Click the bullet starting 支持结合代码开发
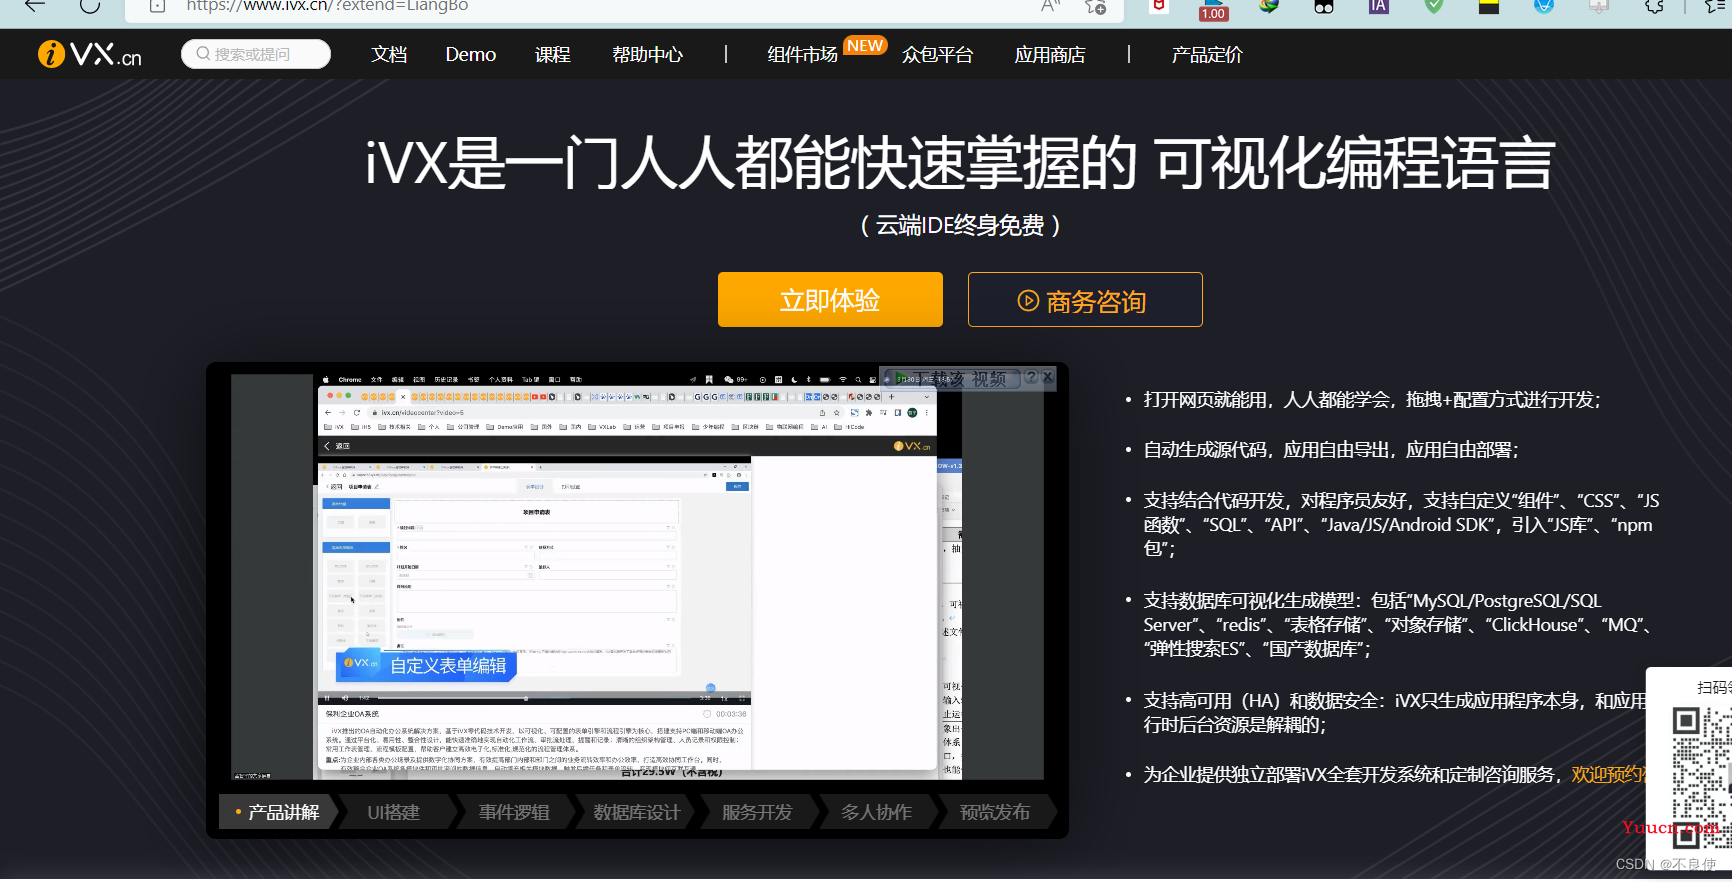 click(1401, 524)
